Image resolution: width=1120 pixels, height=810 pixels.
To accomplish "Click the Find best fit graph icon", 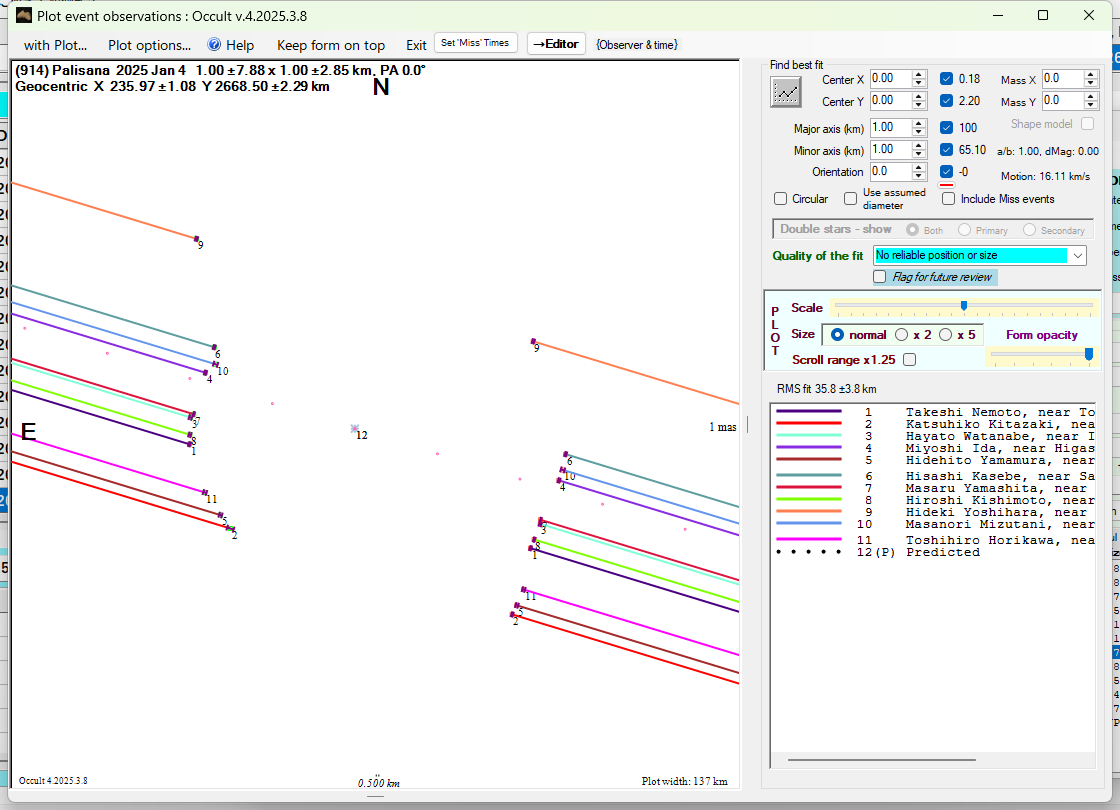I will [x=786, y=92].
